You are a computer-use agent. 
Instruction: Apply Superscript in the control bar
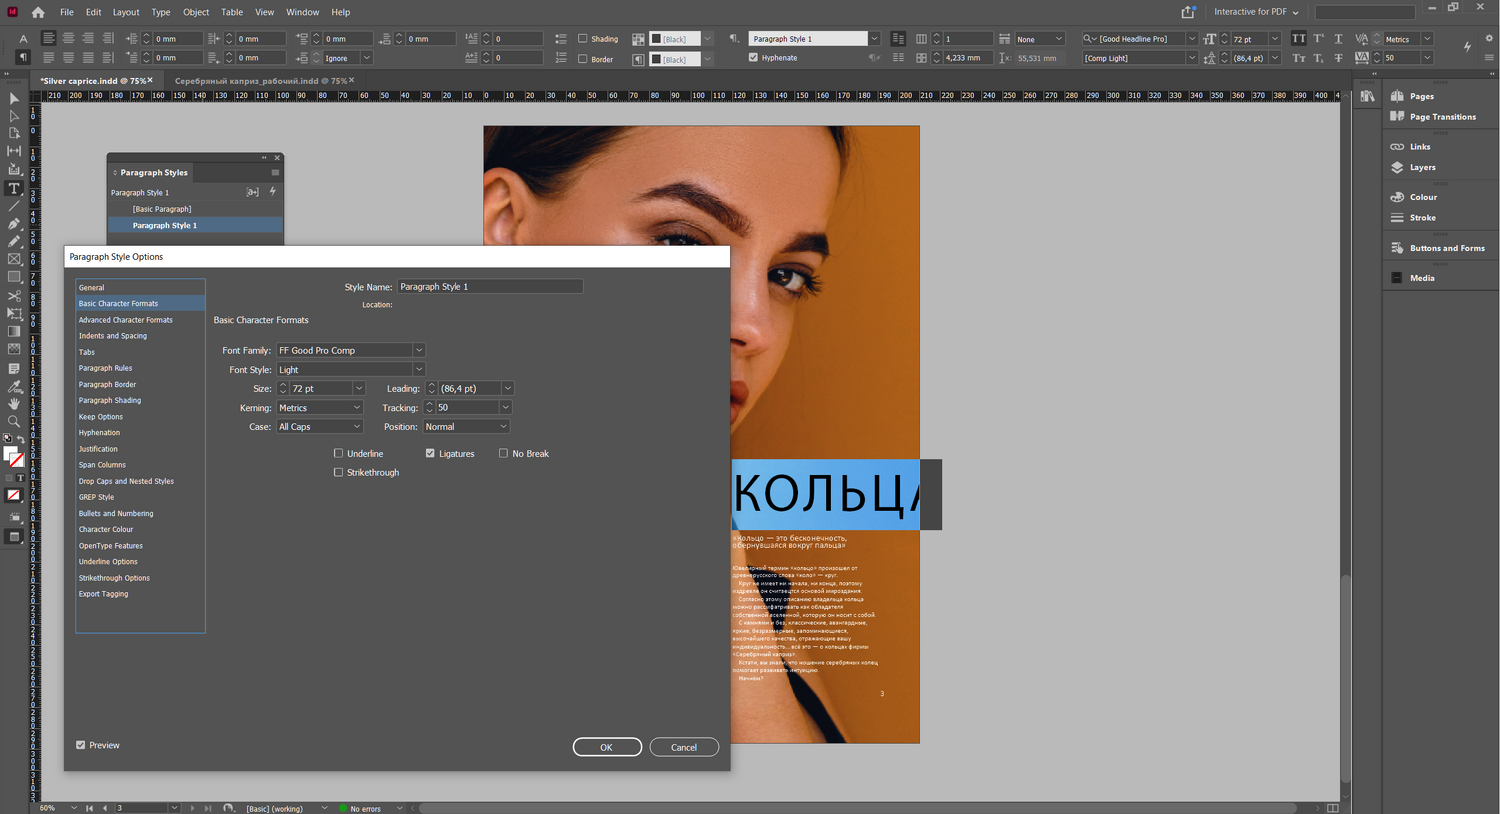(x=1318, y=39)
